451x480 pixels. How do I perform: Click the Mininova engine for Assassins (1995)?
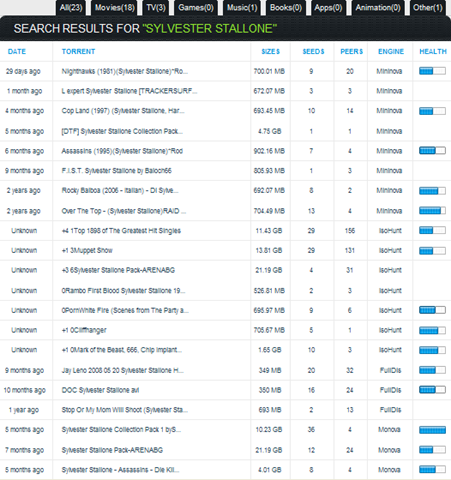pyautogui.click(x=389, y=151)
